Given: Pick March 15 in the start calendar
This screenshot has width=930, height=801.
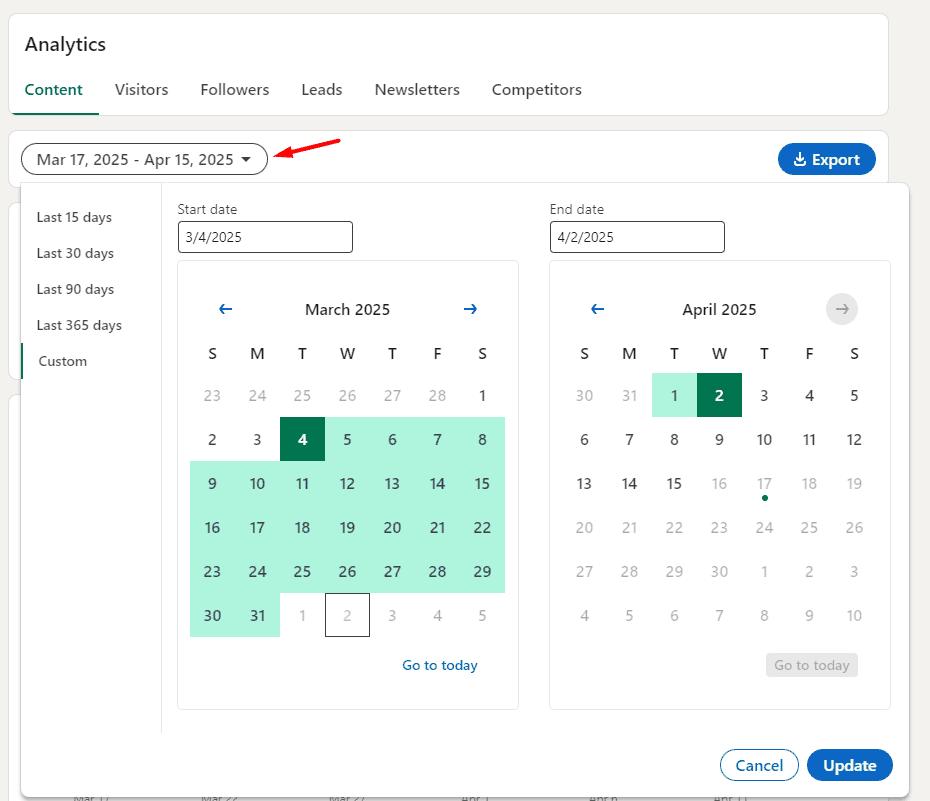Looking at the screenshot, I should [482, 484].
